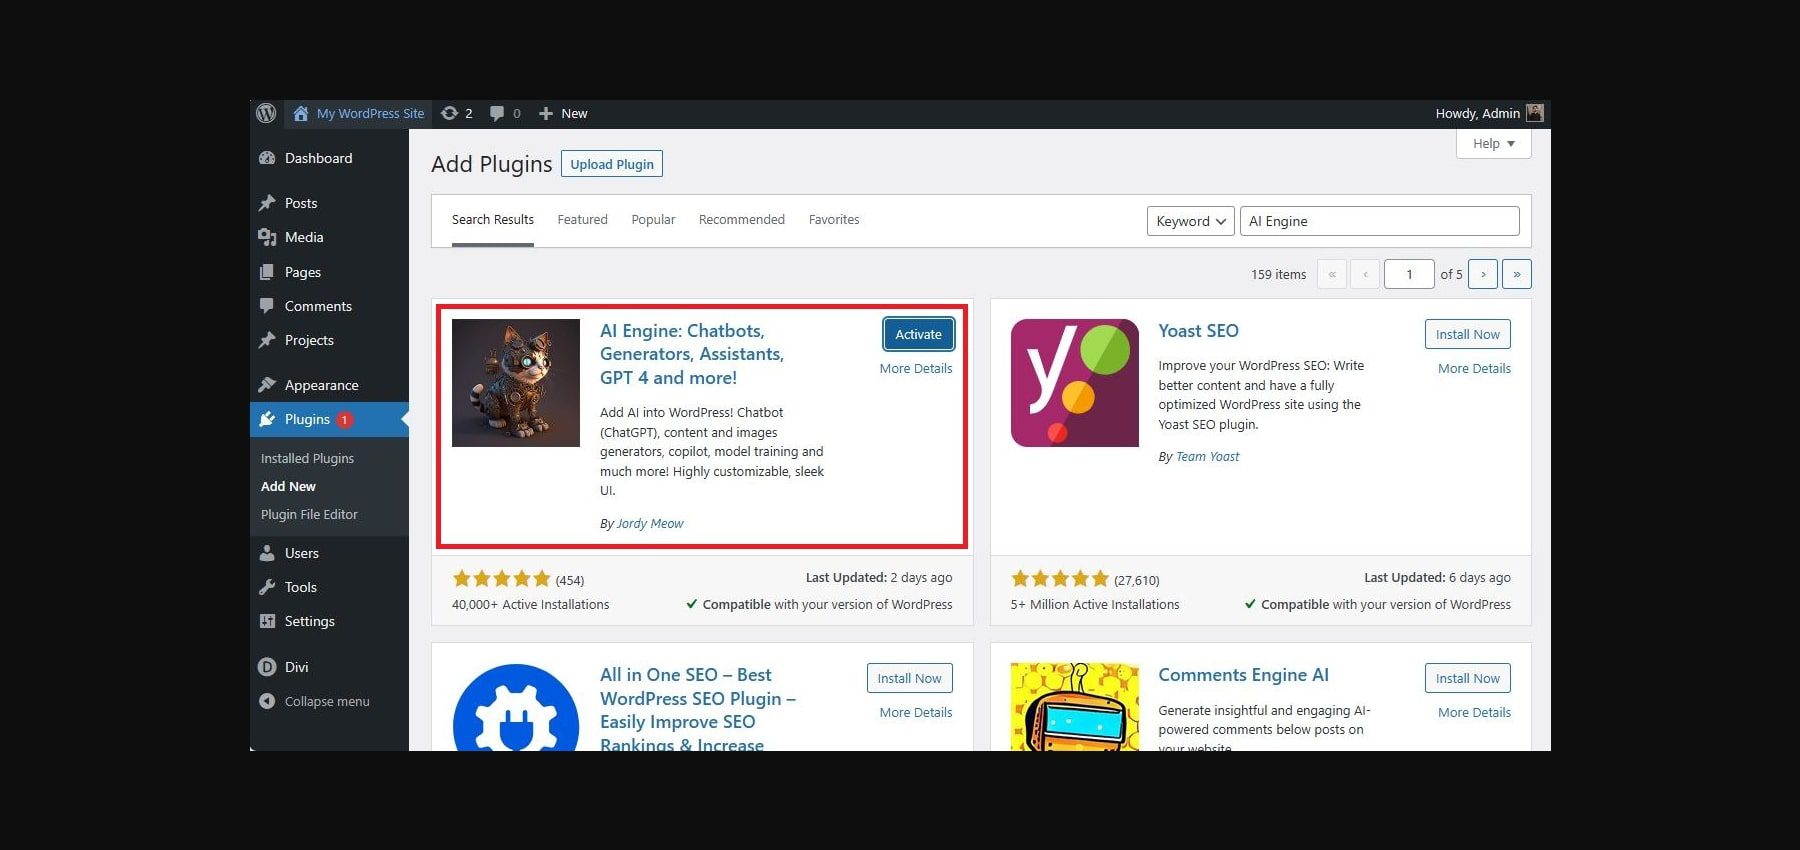Viewport: 1800px width, 850px height.
Task: Open the Team Yoast author link
Action: 1207,456
